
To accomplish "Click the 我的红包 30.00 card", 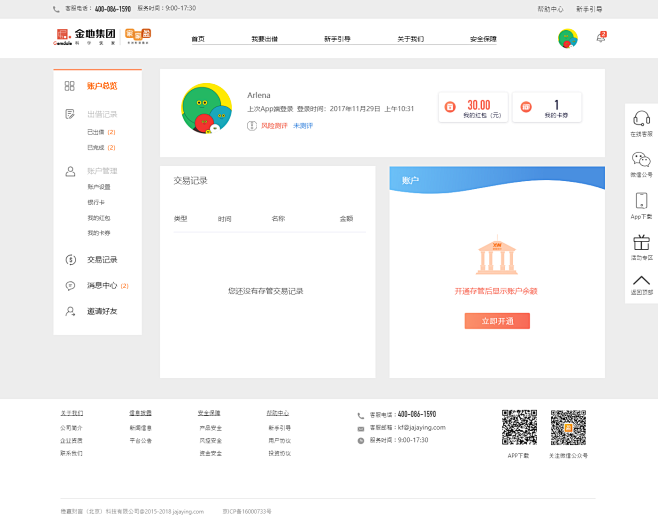I will (x=472, y=108).
